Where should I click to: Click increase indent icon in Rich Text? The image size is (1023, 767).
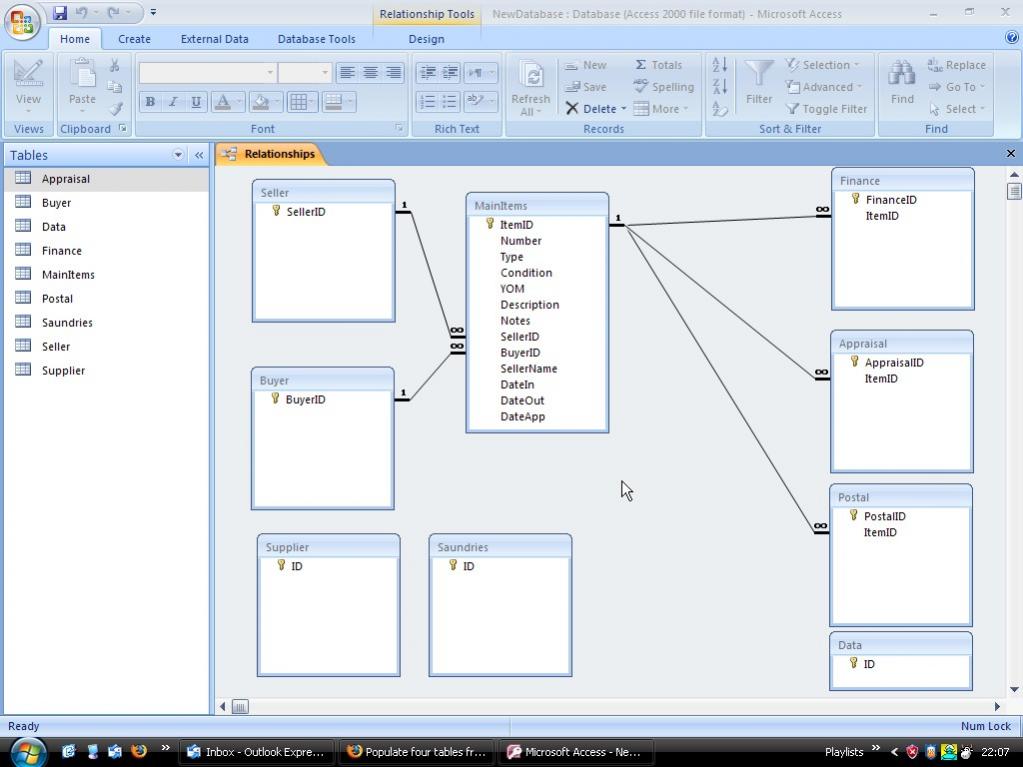click(x=450, y=72)
